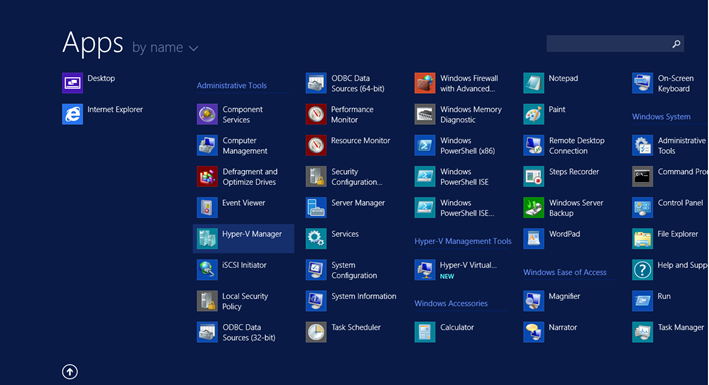Select the Windows Ease of Access header
The height and width of the screenshot is (385, 709).
tap(565, 272)
